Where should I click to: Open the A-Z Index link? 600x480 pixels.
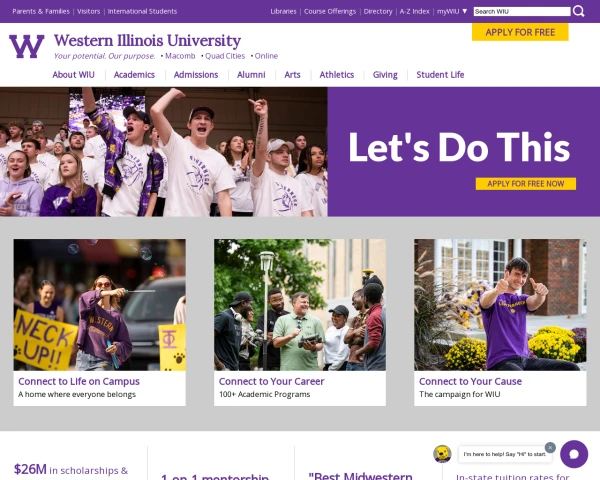point(414,11)
